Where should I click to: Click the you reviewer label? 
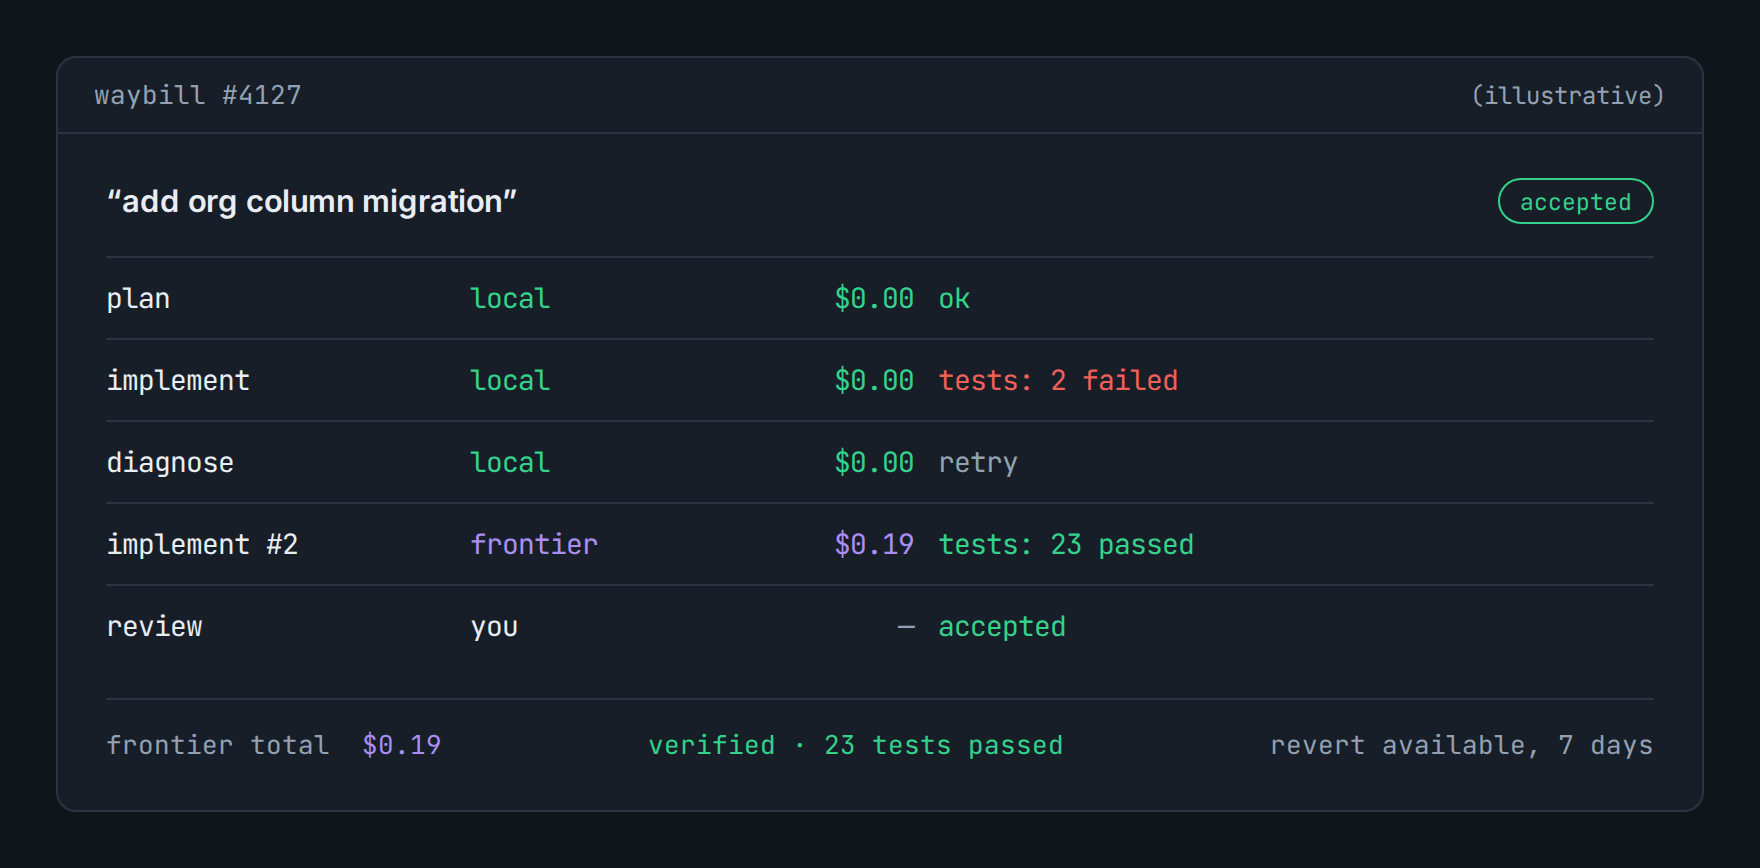pyautogui.click(x=494, y=628)
